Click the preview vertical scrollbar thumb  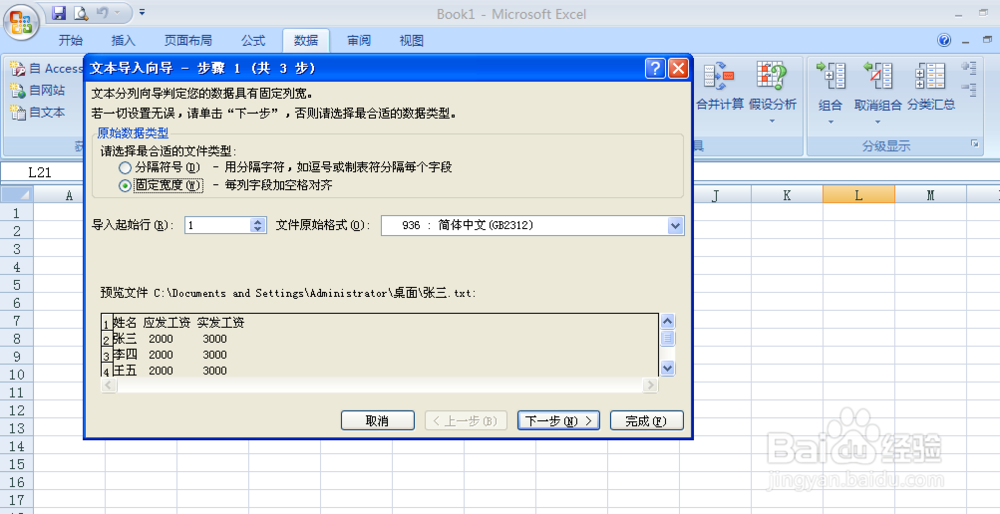click(667, 338)
